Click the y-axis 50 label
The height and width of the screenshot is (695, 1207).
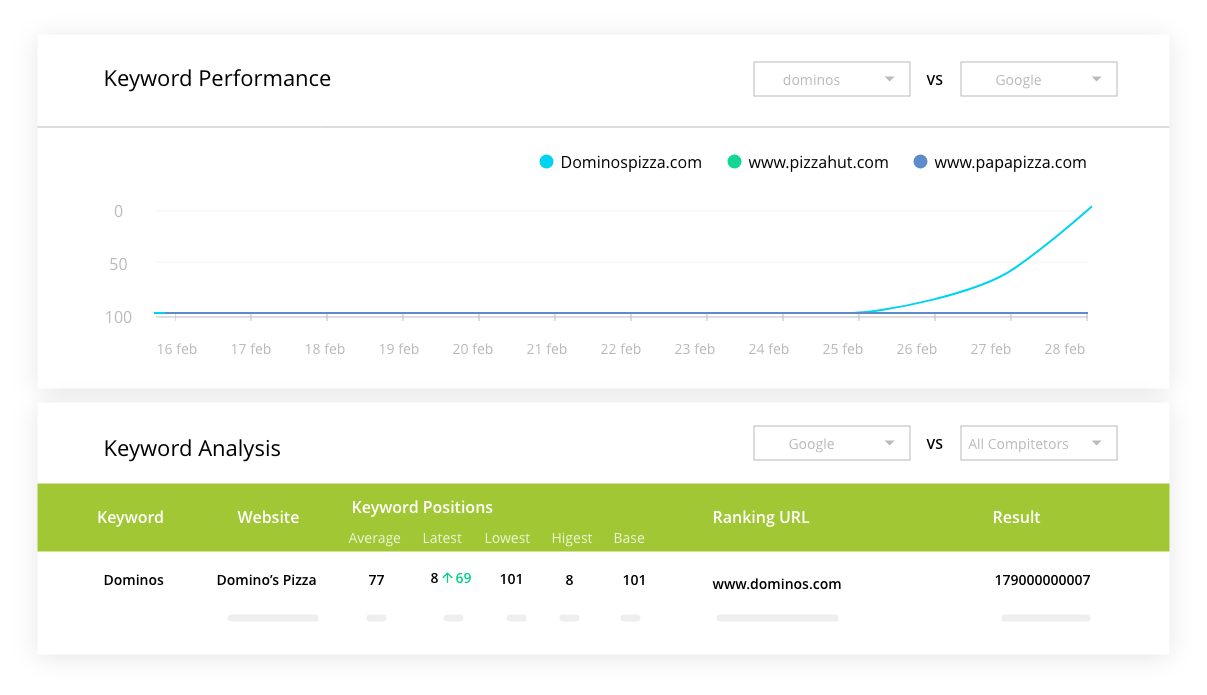pyautogui.click(x=118, y=264)
